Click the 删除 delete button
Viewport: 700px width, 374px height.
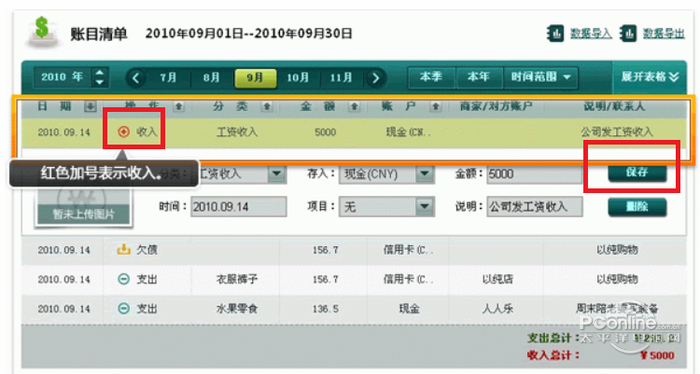[637, 207]
